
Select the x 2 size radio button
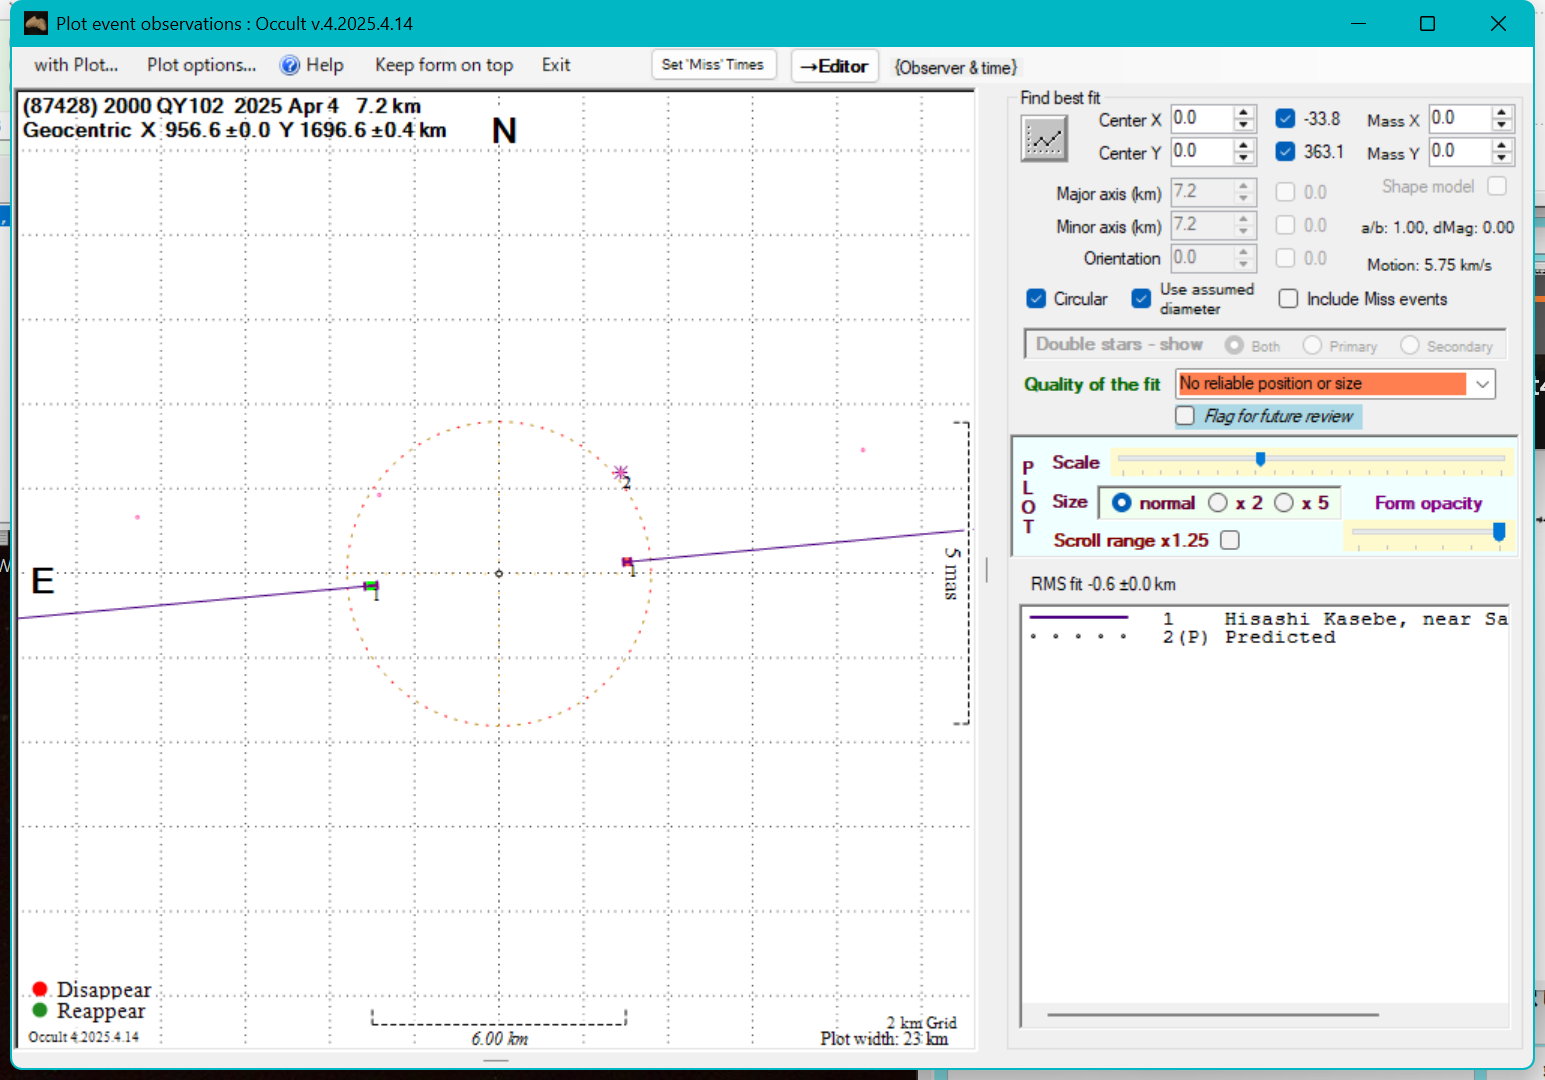[1218, 503]
